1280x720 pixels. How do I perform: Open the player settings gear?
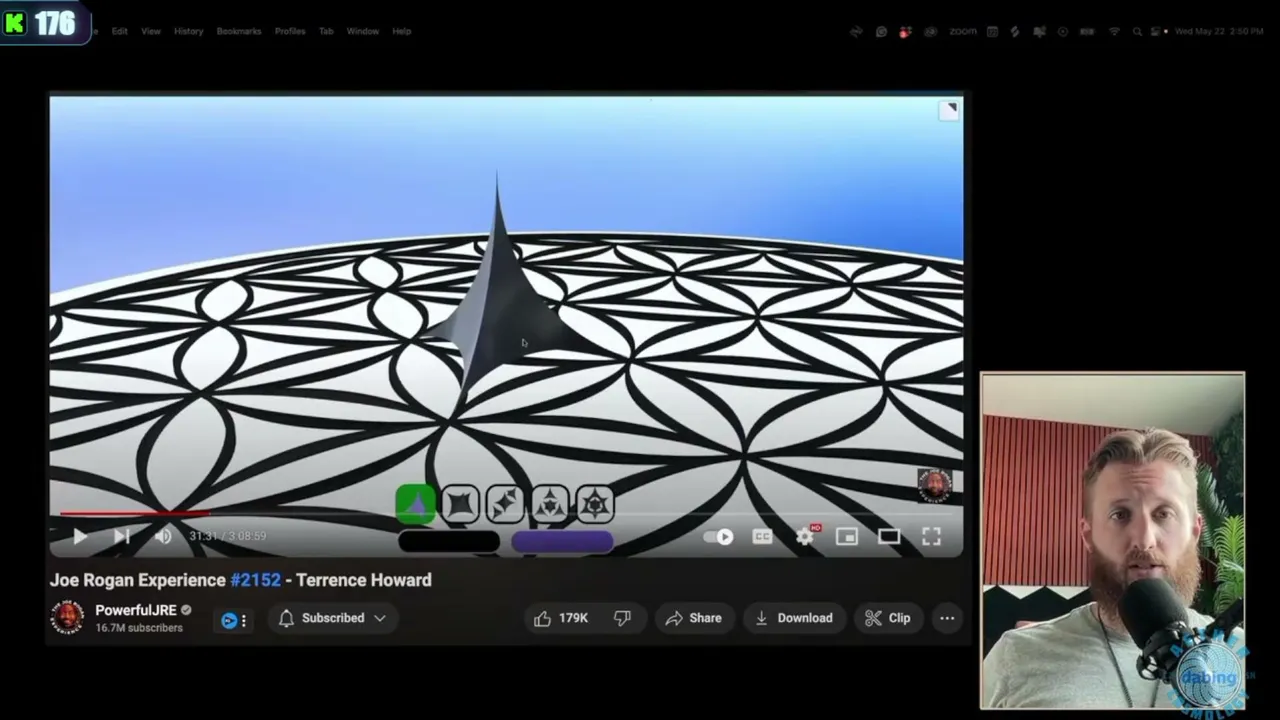pyautogui.click(x=805, y=537)
